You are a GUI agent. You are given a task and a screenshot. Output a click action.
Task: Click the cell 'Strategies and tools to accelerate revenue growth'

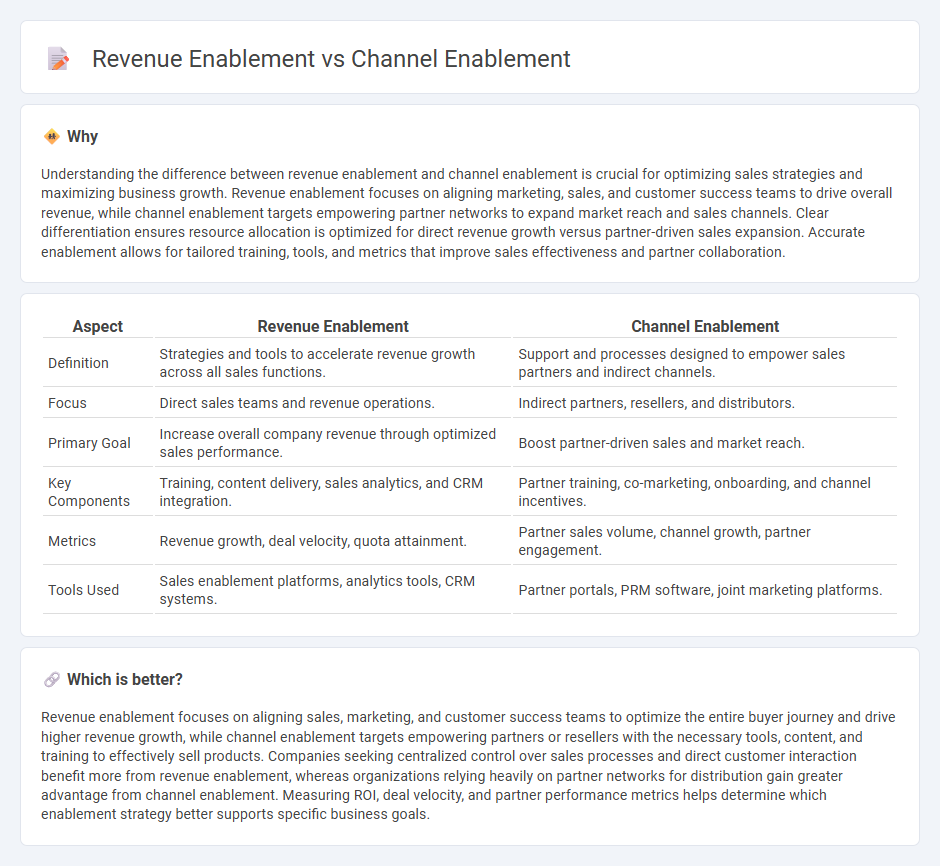pos(333,363)
